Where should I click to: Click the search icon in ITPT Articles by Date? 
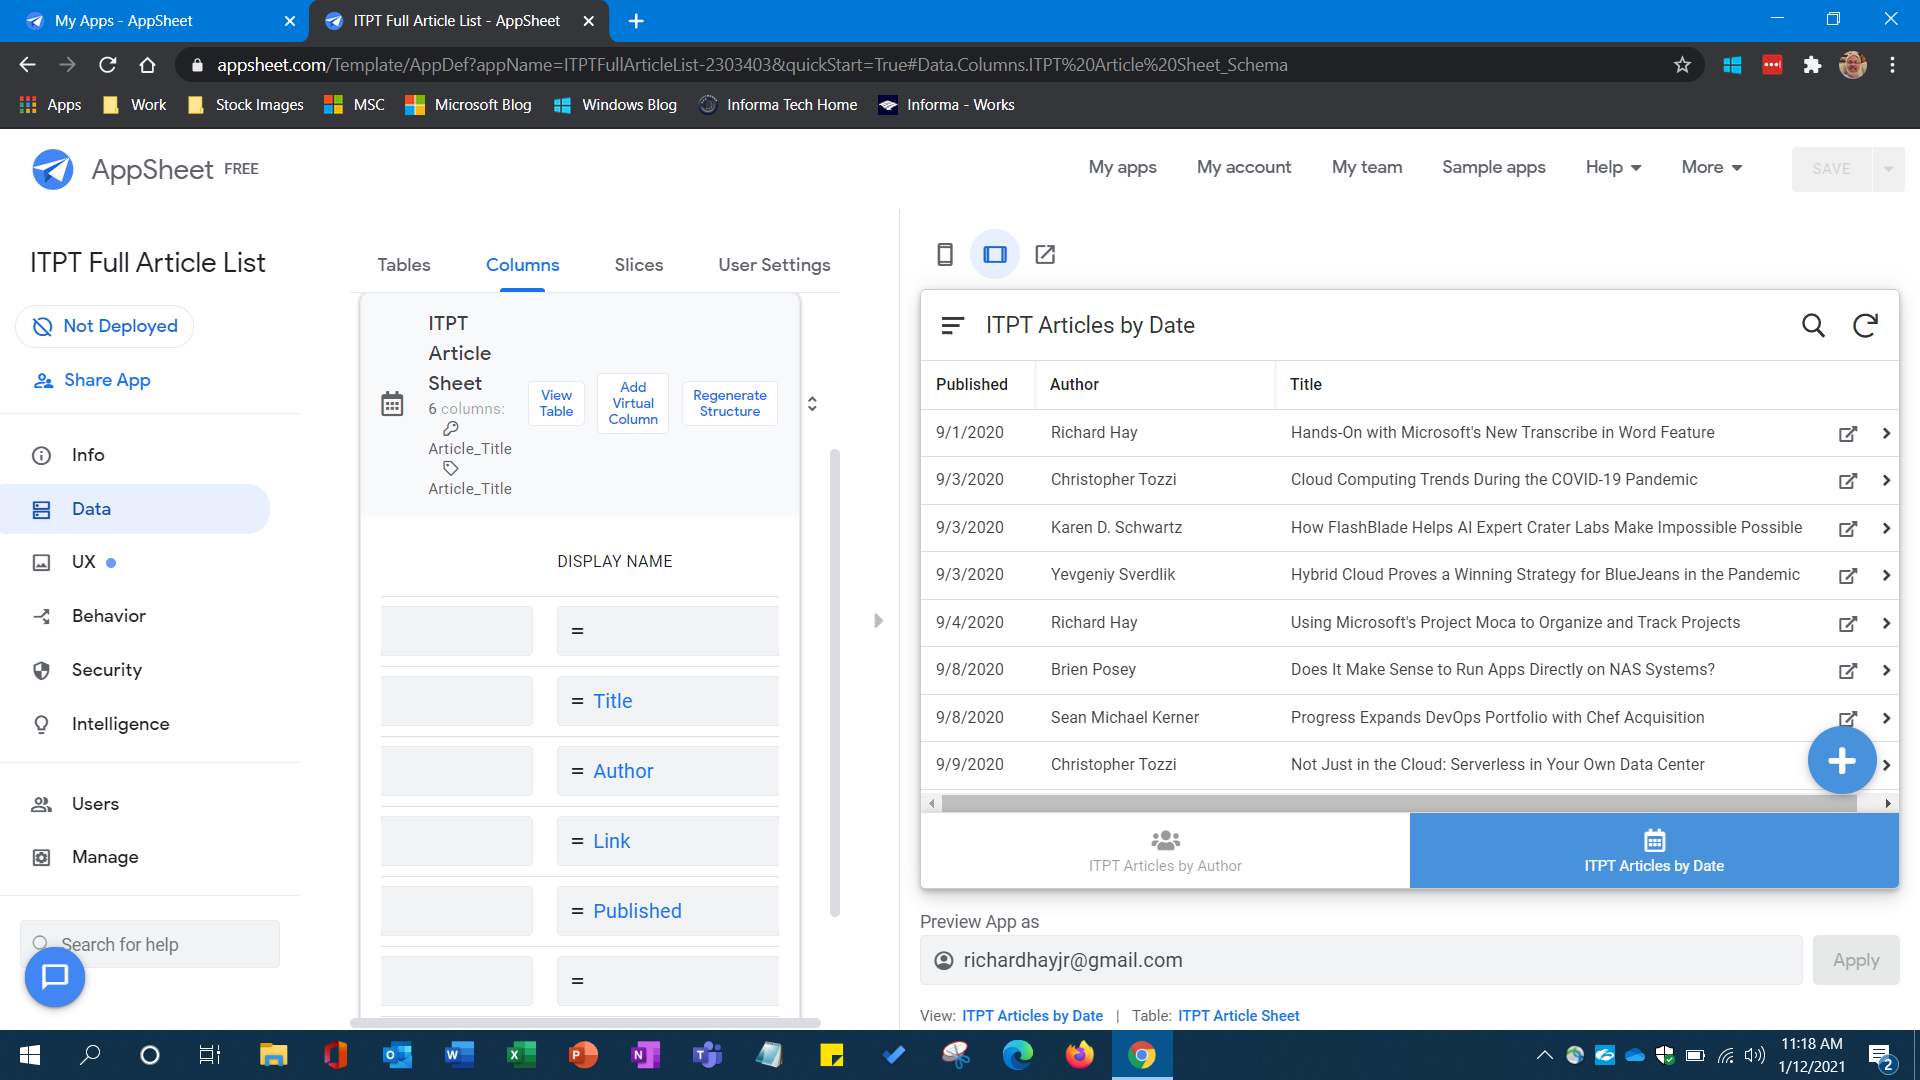click(1813, 325)
